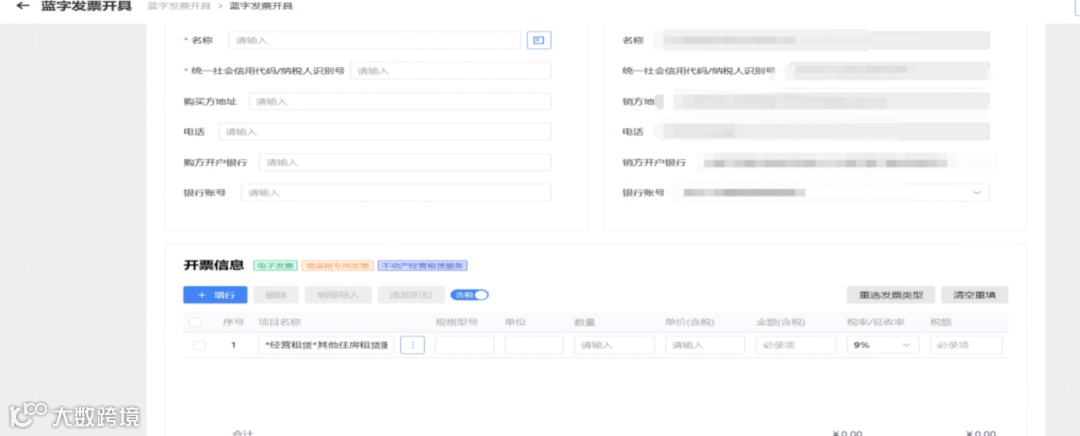Viewport: 1080px width, 436px height.
Task: Click the blue 不动产经营租赁服务 tag
Action: (x=422, y=265)
